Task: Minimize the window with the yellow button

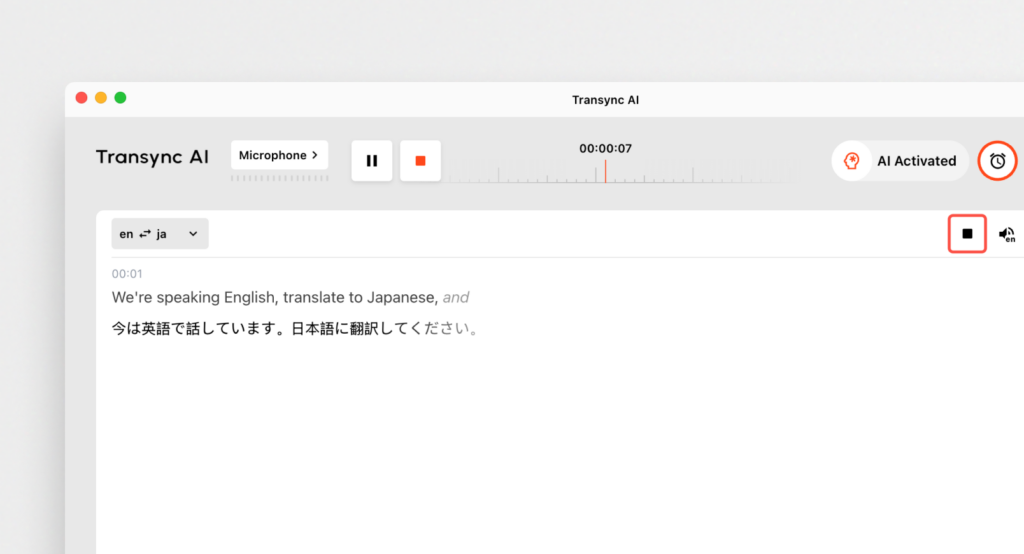Action: tap(101, 97)
